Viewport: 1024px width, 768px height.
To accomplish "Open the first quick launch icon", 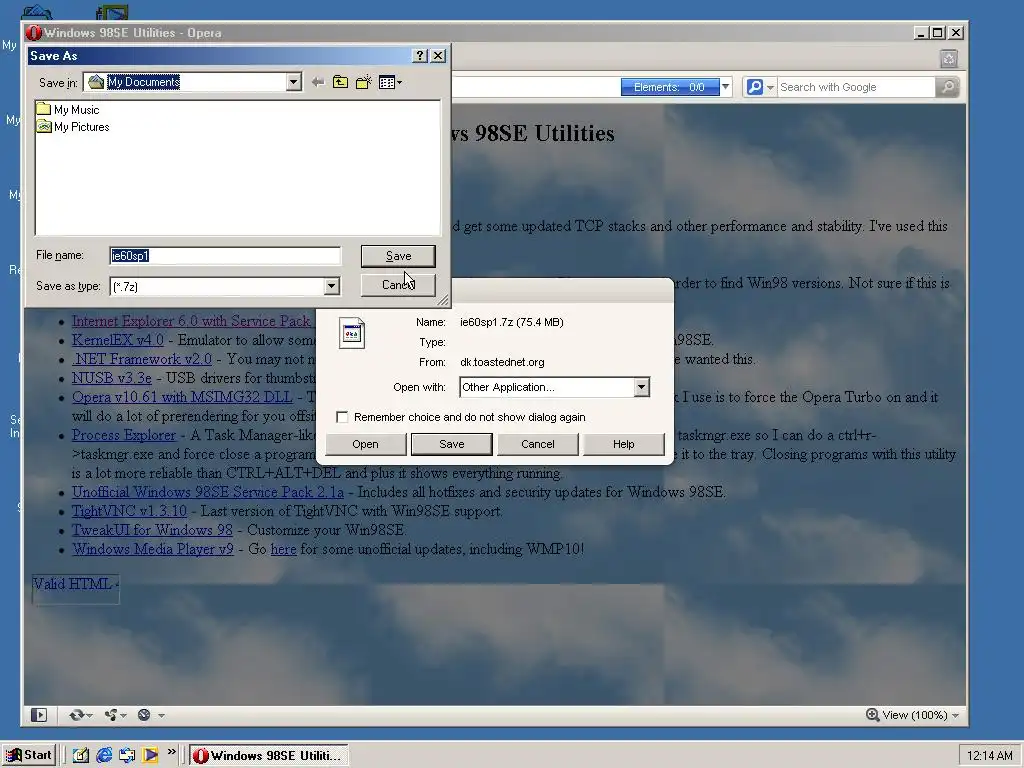I will 80,756.
